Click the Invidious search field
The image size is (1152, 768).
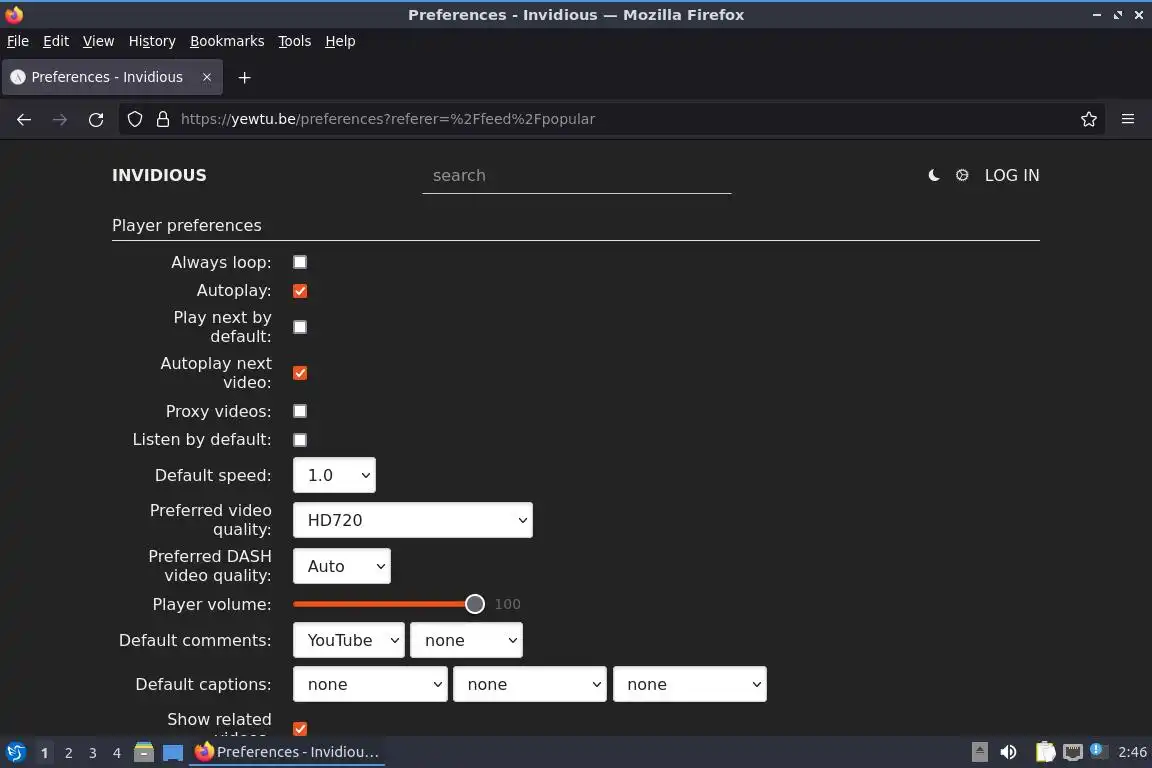(x=577, y=176)
